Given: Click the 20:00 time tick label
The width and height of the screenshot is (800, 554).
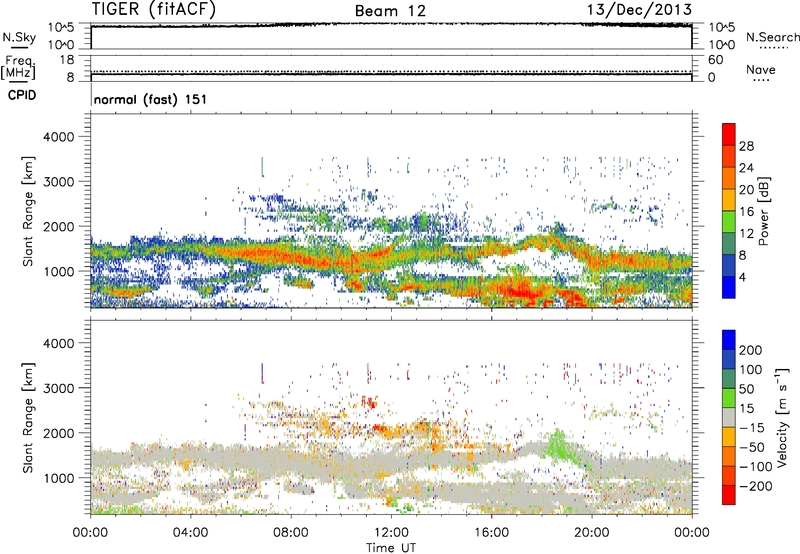Looking at the screenshot, I should pos(591,533).
